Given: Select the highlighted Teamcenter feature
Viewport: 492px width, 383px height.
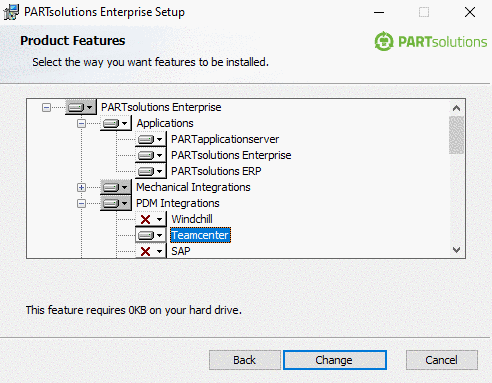Looking at the screenshot, I should coord(200,235).
